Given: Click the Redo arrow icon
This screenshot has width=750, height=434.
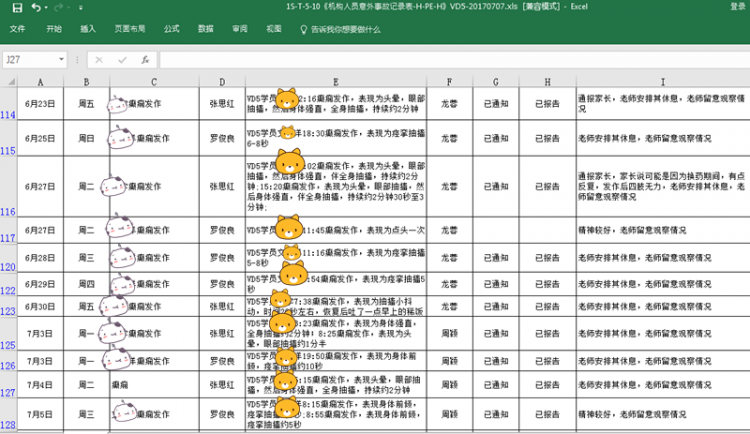Looking at the screenshot, I should tap(60, 7).
